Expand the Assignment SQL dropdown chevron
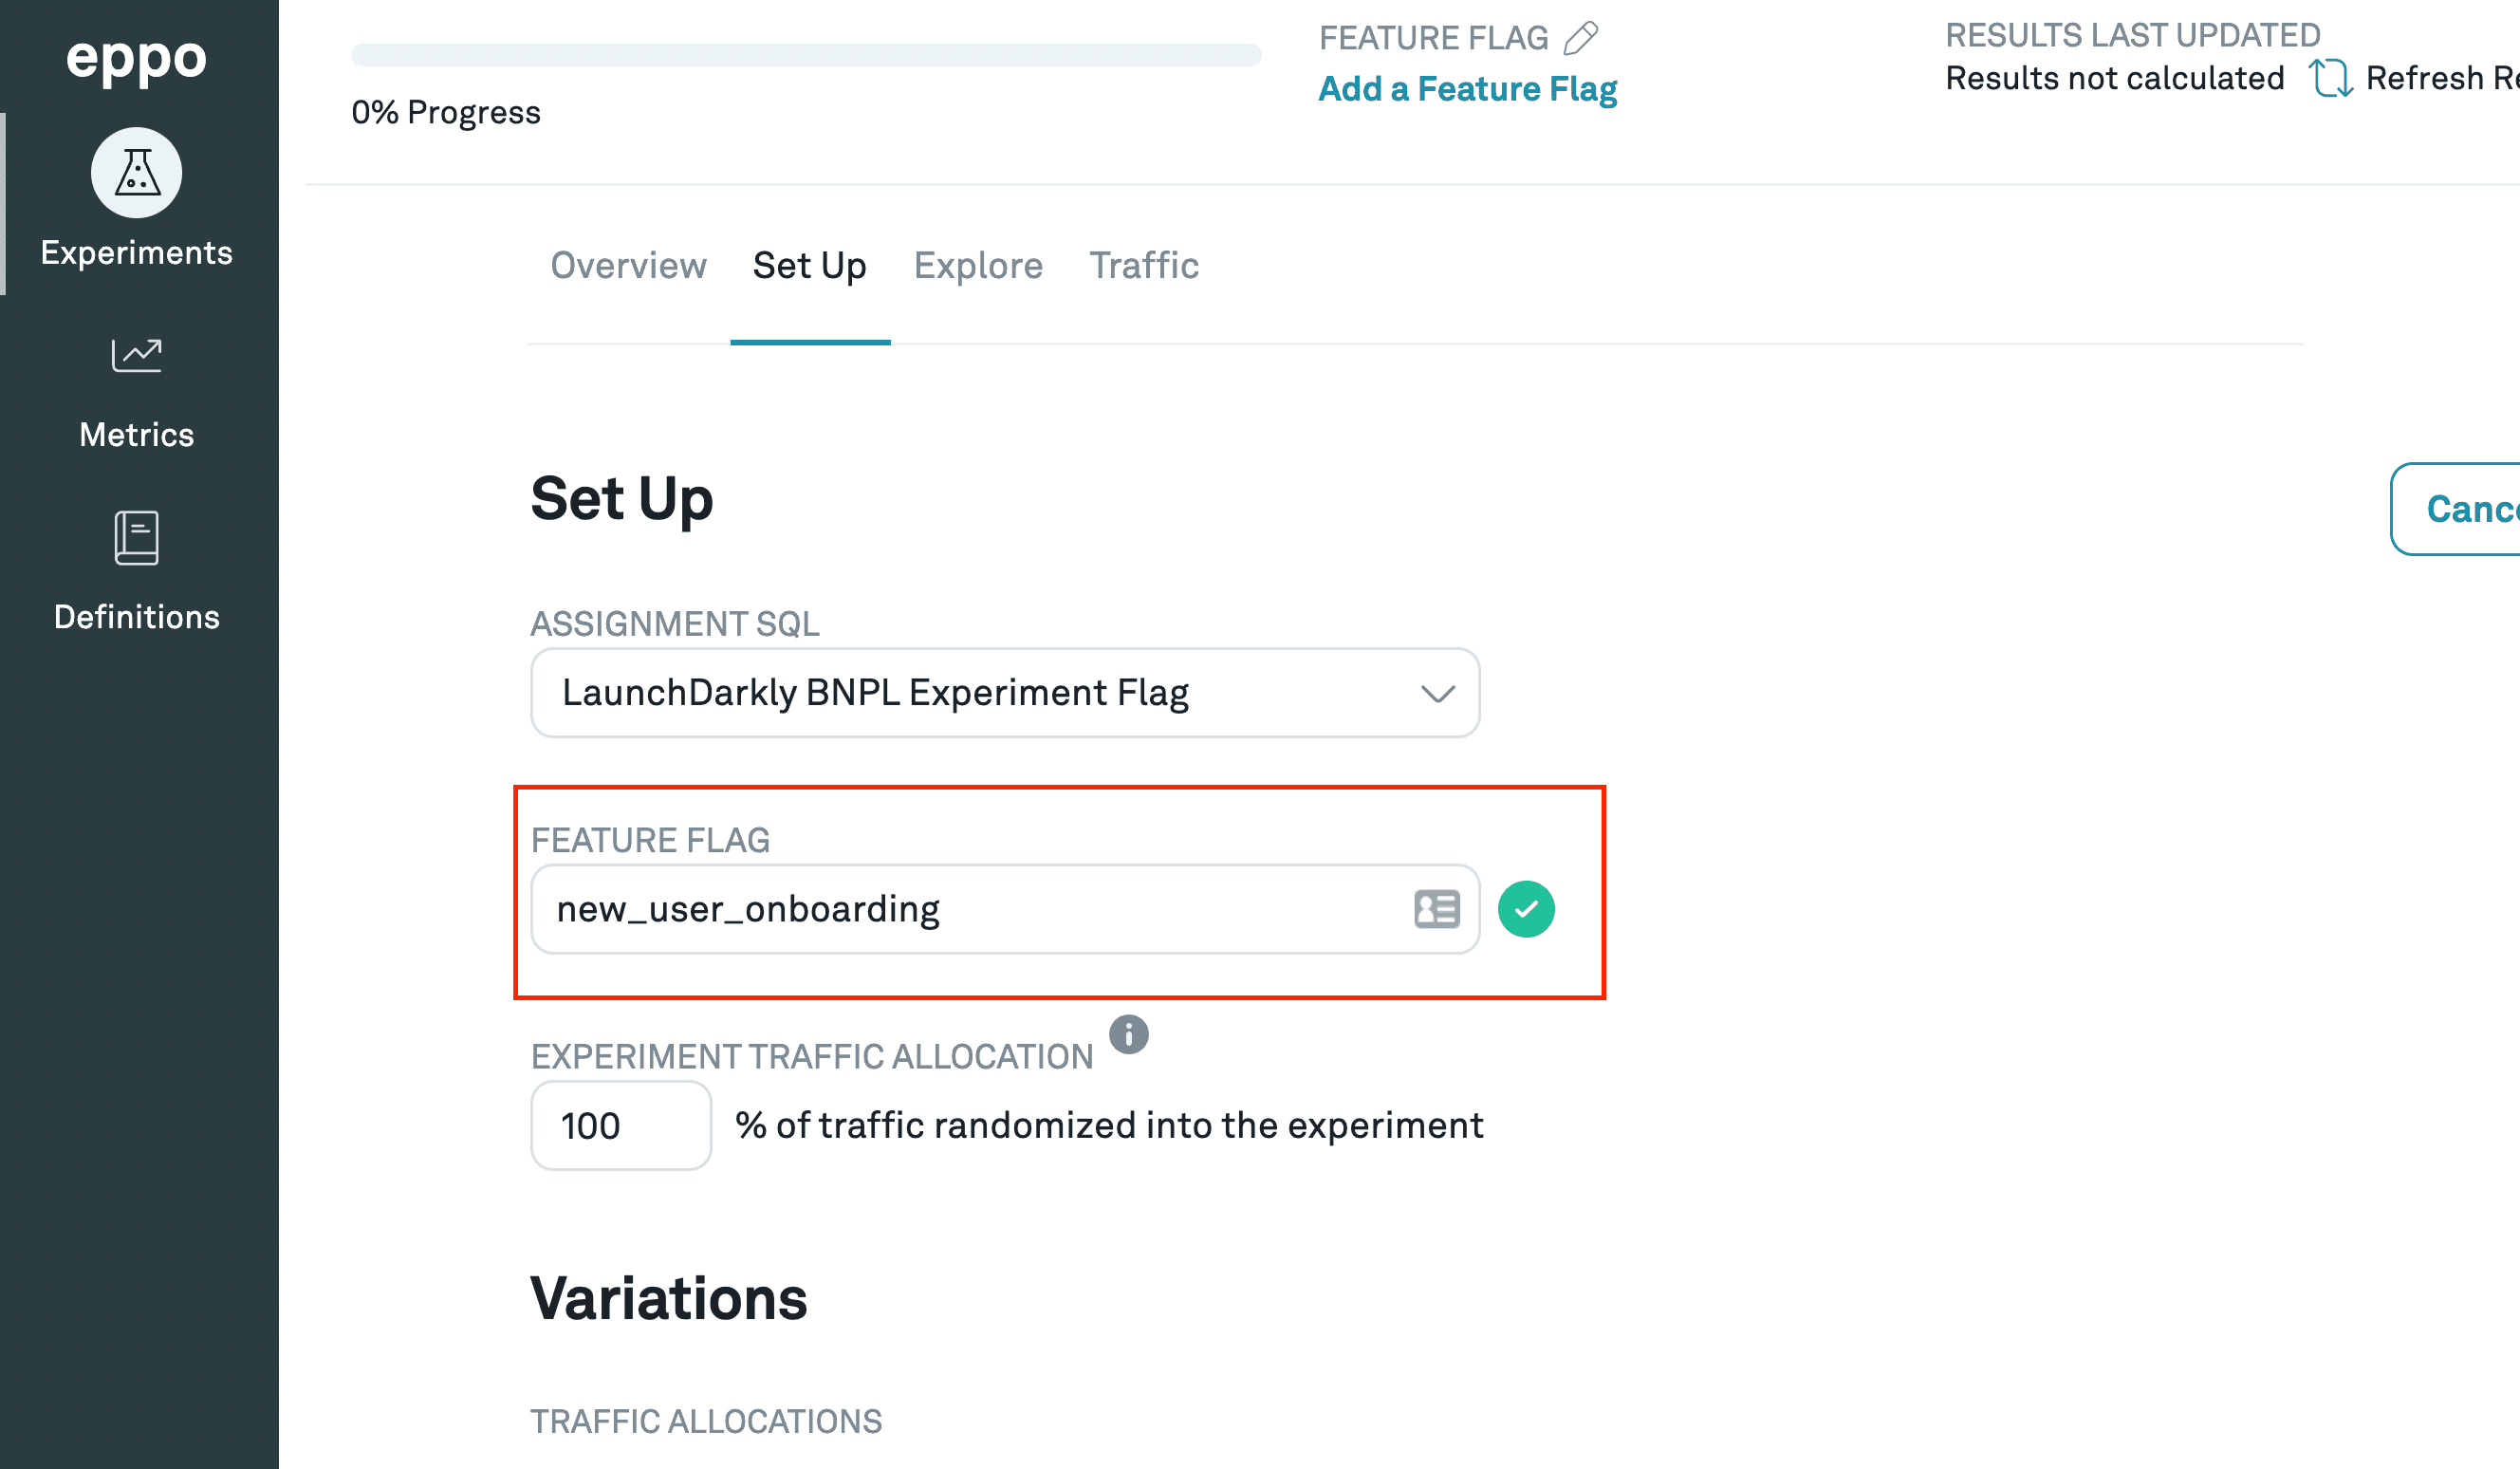The image size is (2520, 1469). pos(1437,693)
